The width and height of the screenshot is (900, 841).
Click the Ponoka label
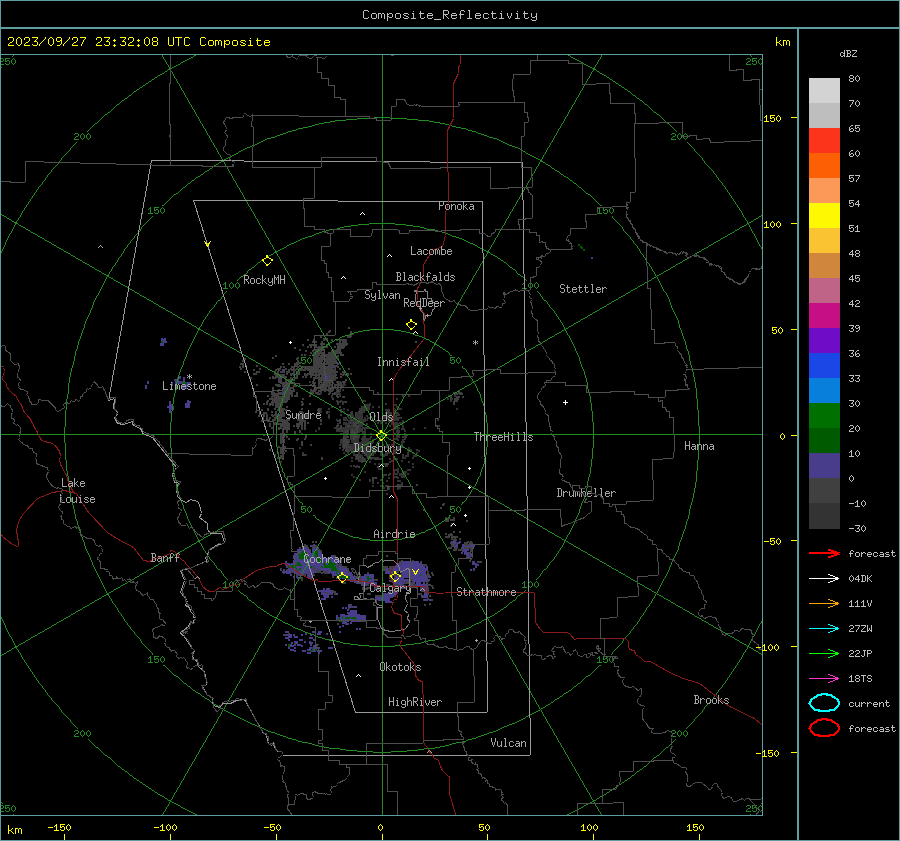tap(456, 206)
